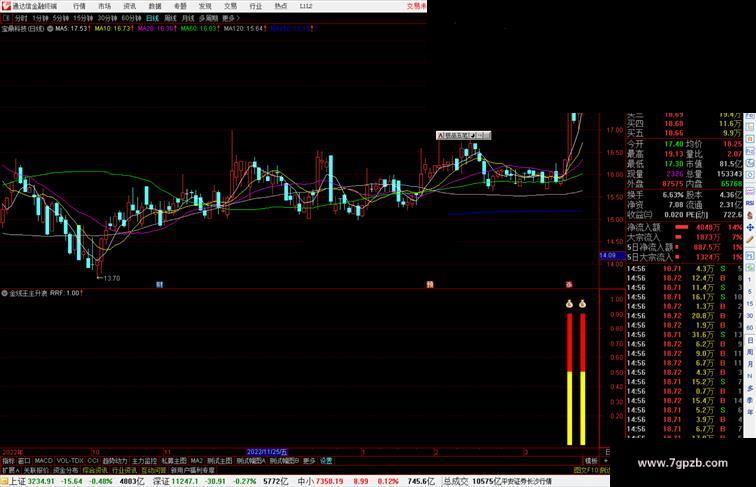Image resolution: width=756 pixels, height=487 pixels.
Task: Expand the 更多 period options
Action: tap(230, 18)
